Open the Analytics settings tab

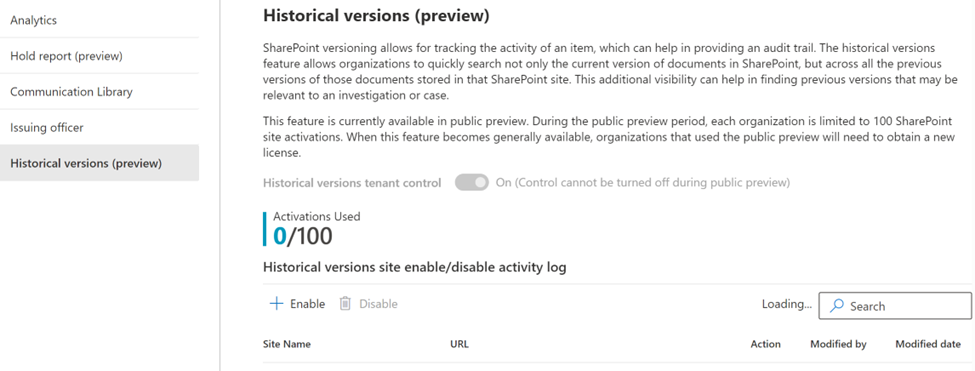coord(99,20)
